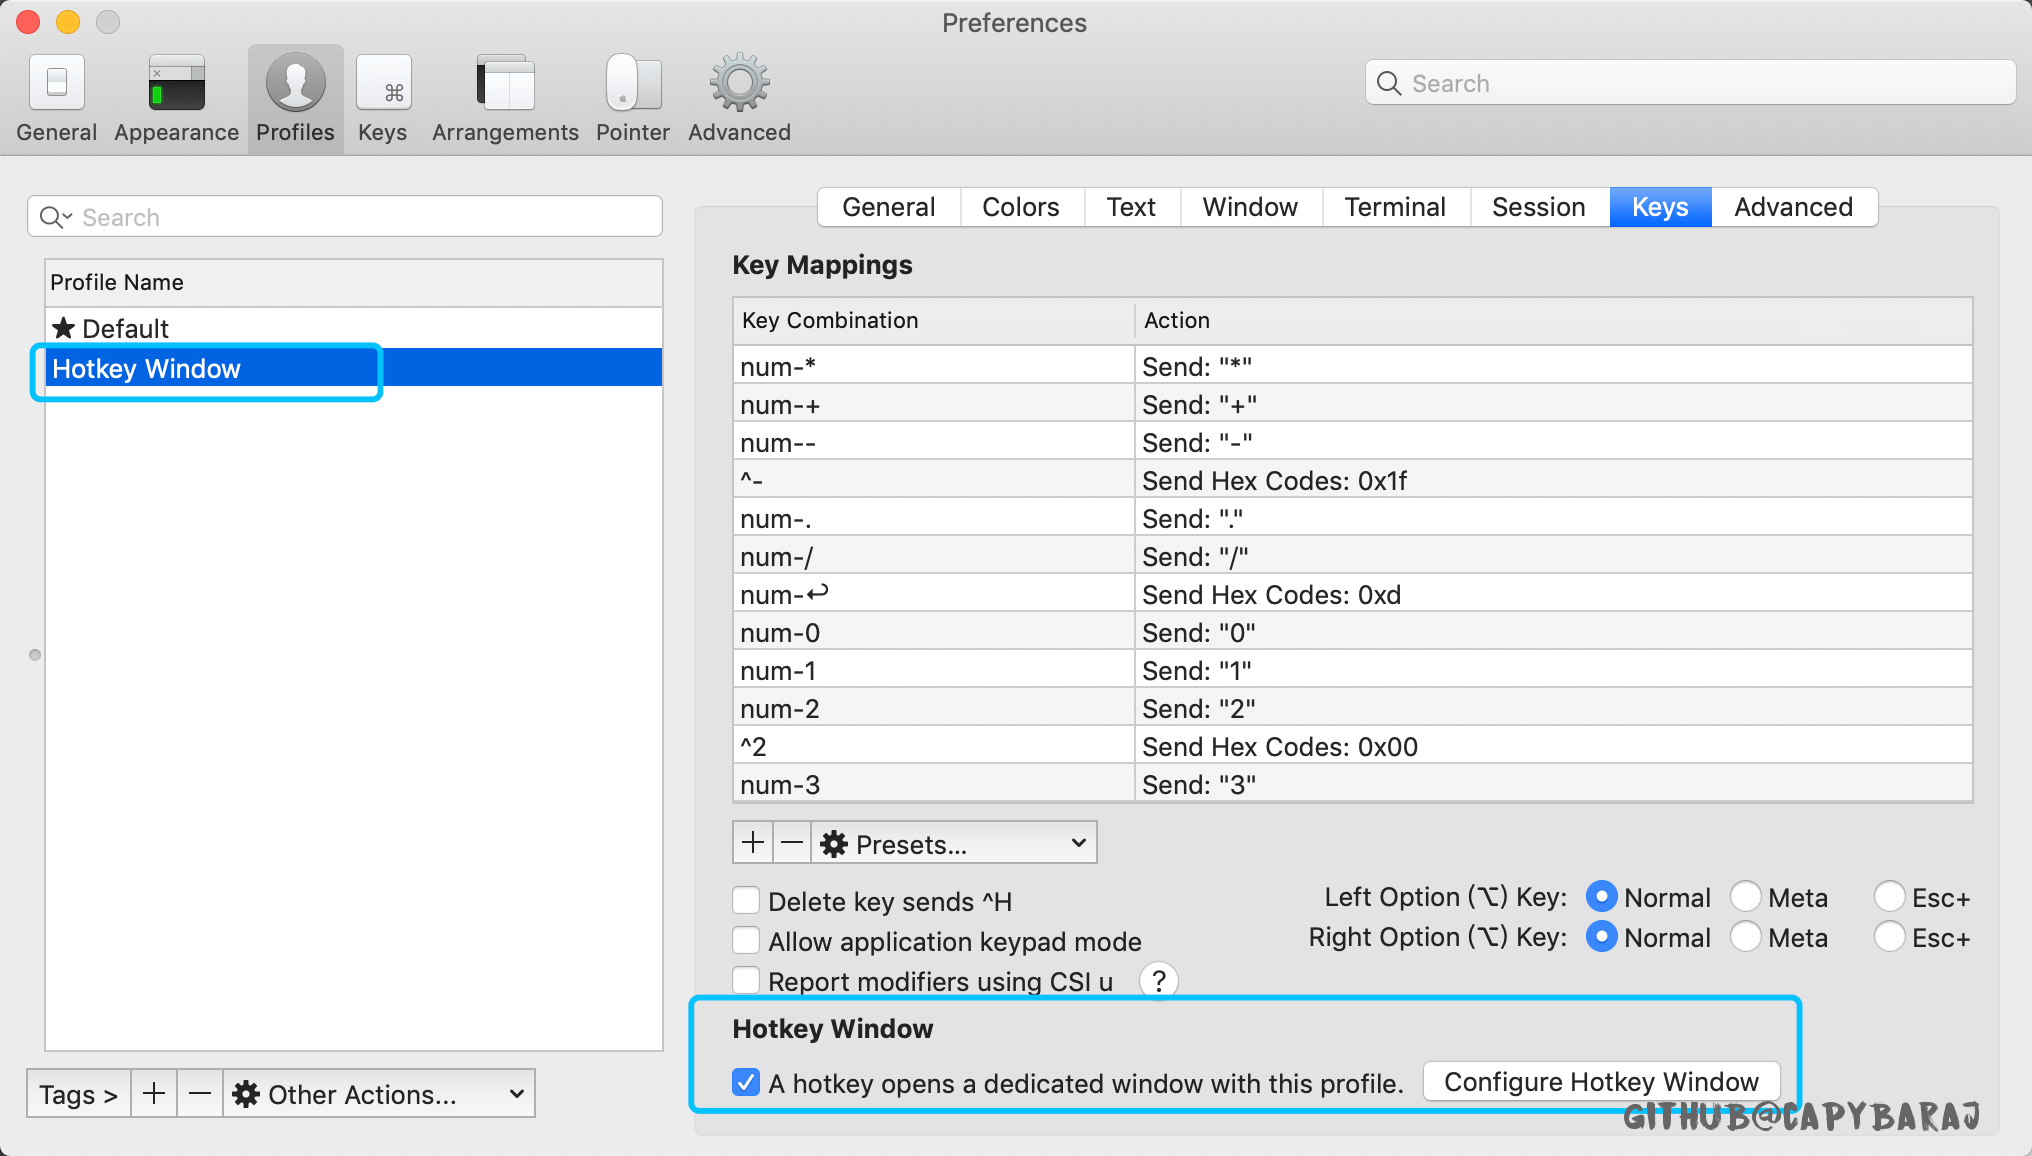Click Configure Hotkey Window button
This screenshot has height=1156, width=2032.
(1600, 1082)
